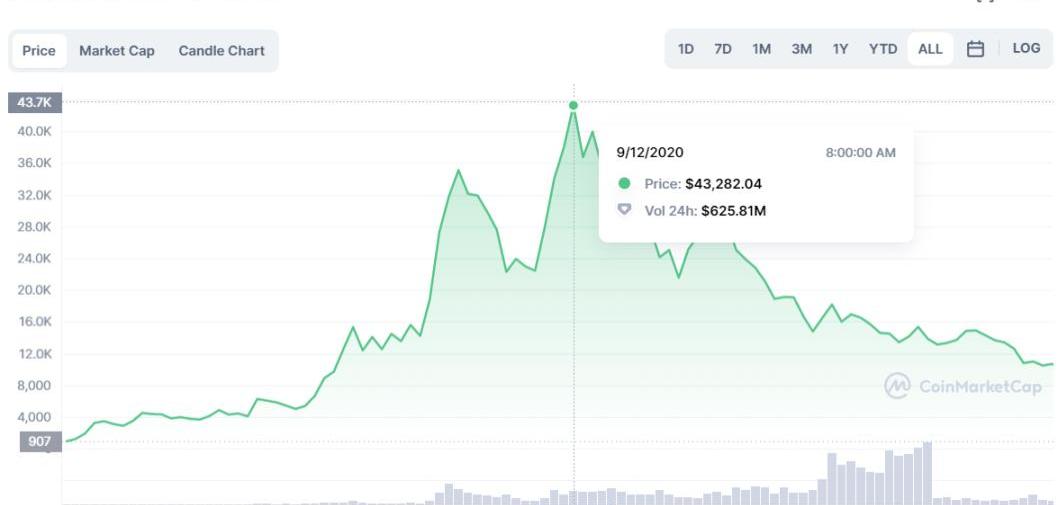Switch to the Candle Chart view

pos(221,51)
